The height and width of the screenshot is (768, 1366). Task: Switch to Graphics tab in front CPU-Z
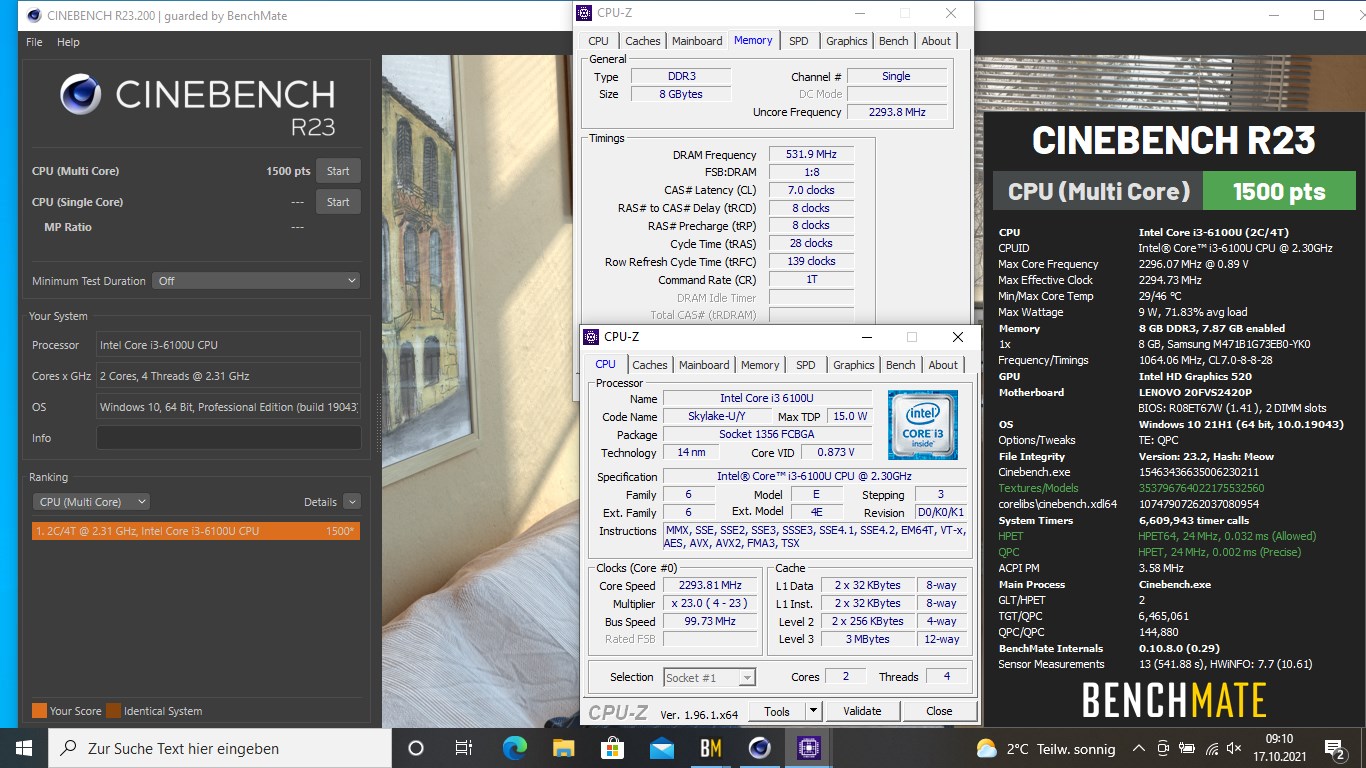853,365
